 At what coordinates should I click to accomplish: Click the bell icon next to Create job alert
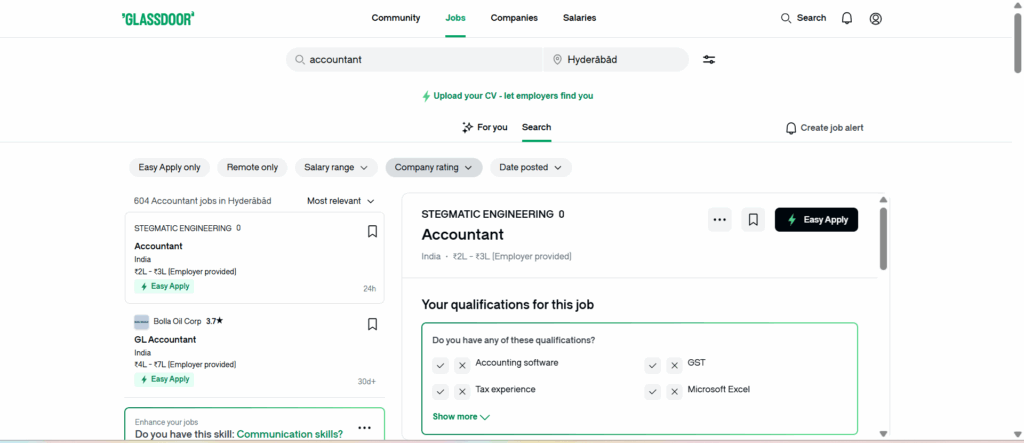791,128
